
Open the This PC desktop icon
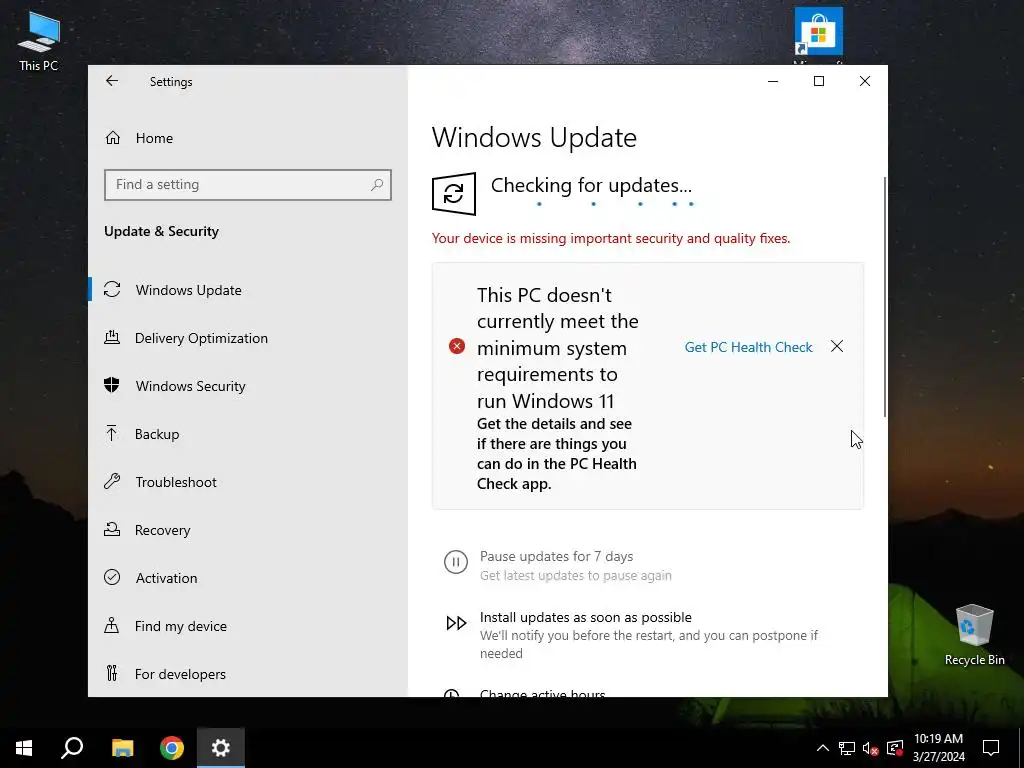pos(39,41)
